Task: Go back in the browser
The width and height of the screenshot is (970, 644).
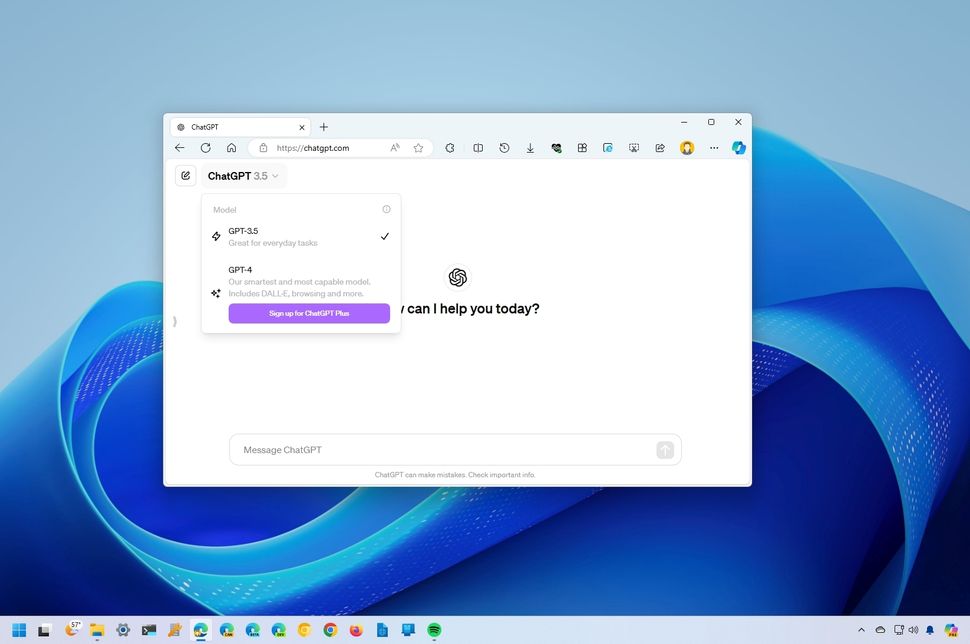Action: click(x=179, y=148)
